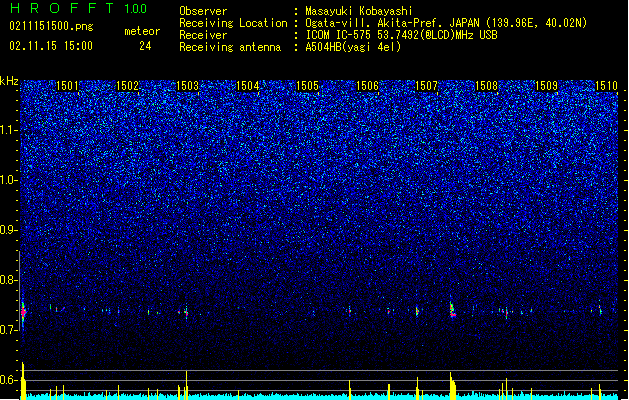
Task: Click the Receiving Location value text
Action: [446, 23]
